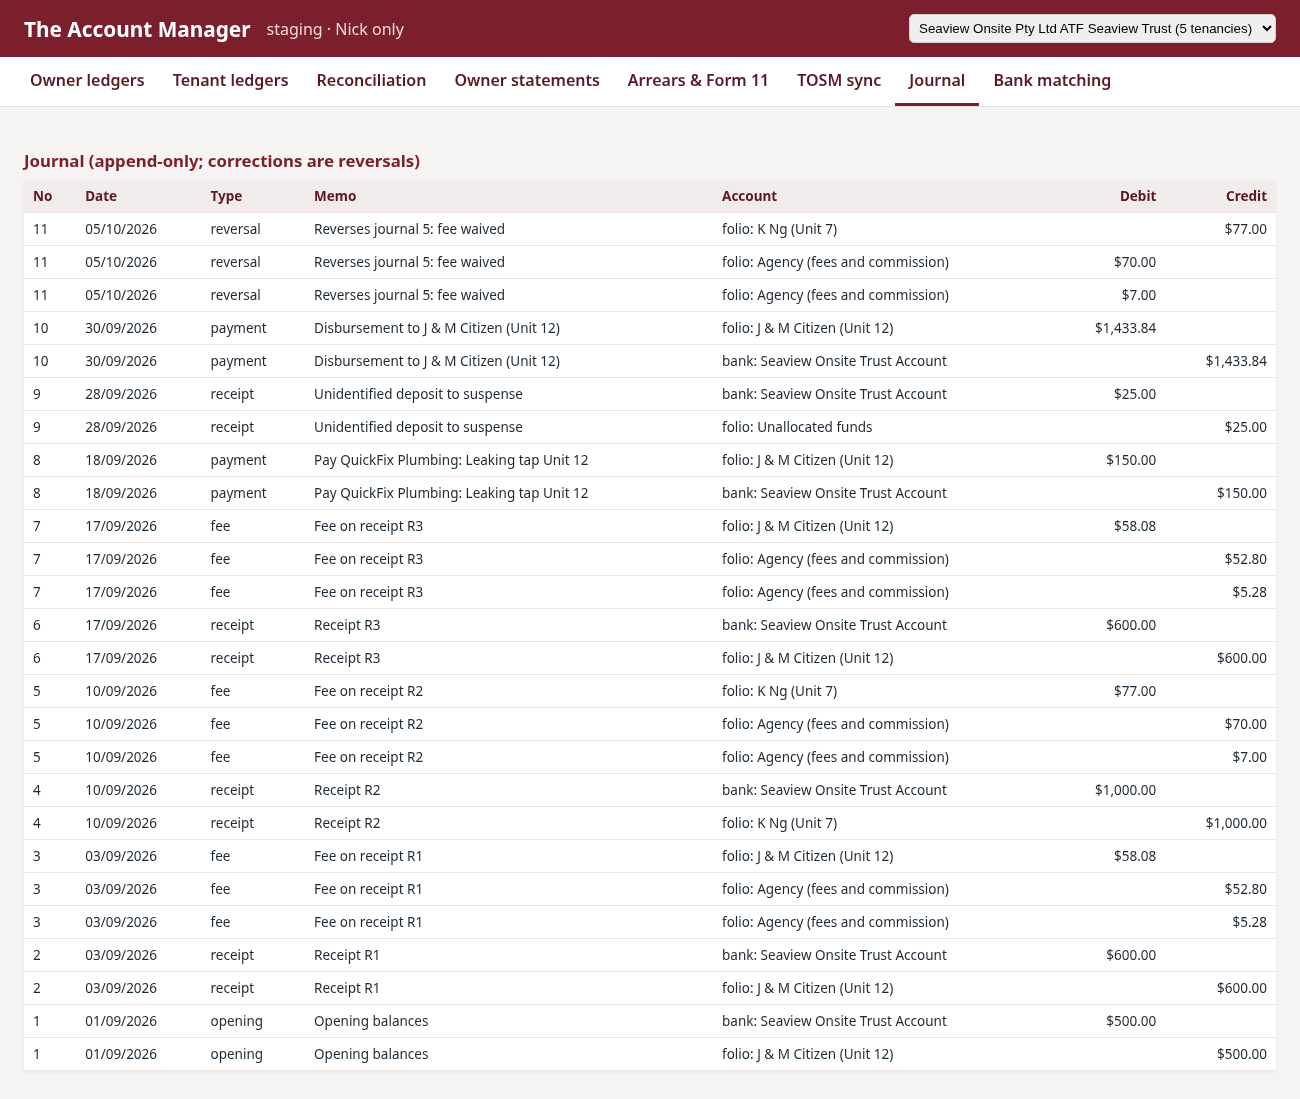Click the $7.00 debit on reversal row

pos(1139,295)
